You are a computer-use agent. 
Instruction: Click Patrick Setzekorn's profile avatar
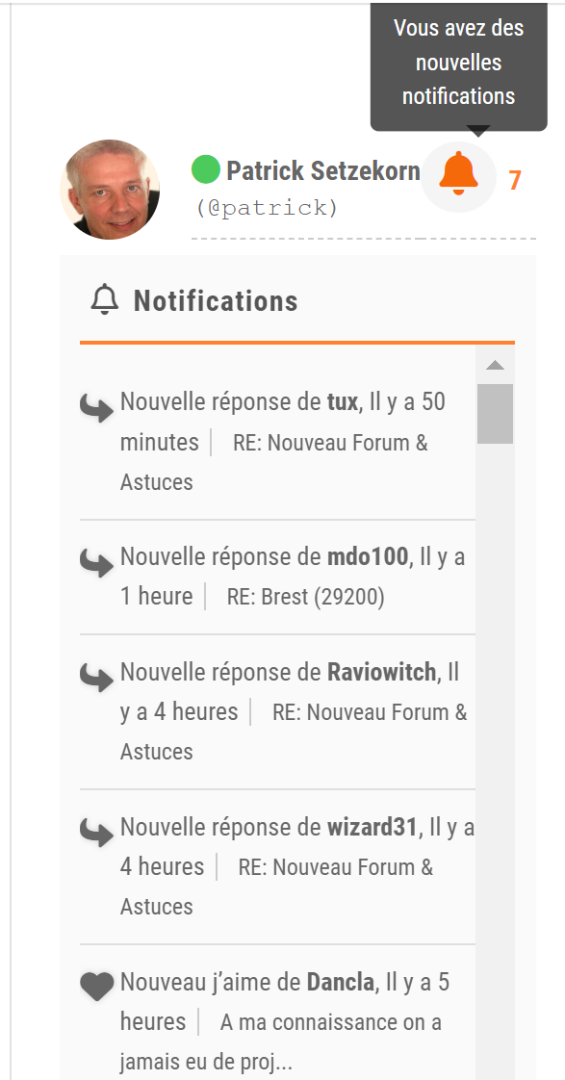click(x=110, y=189)
